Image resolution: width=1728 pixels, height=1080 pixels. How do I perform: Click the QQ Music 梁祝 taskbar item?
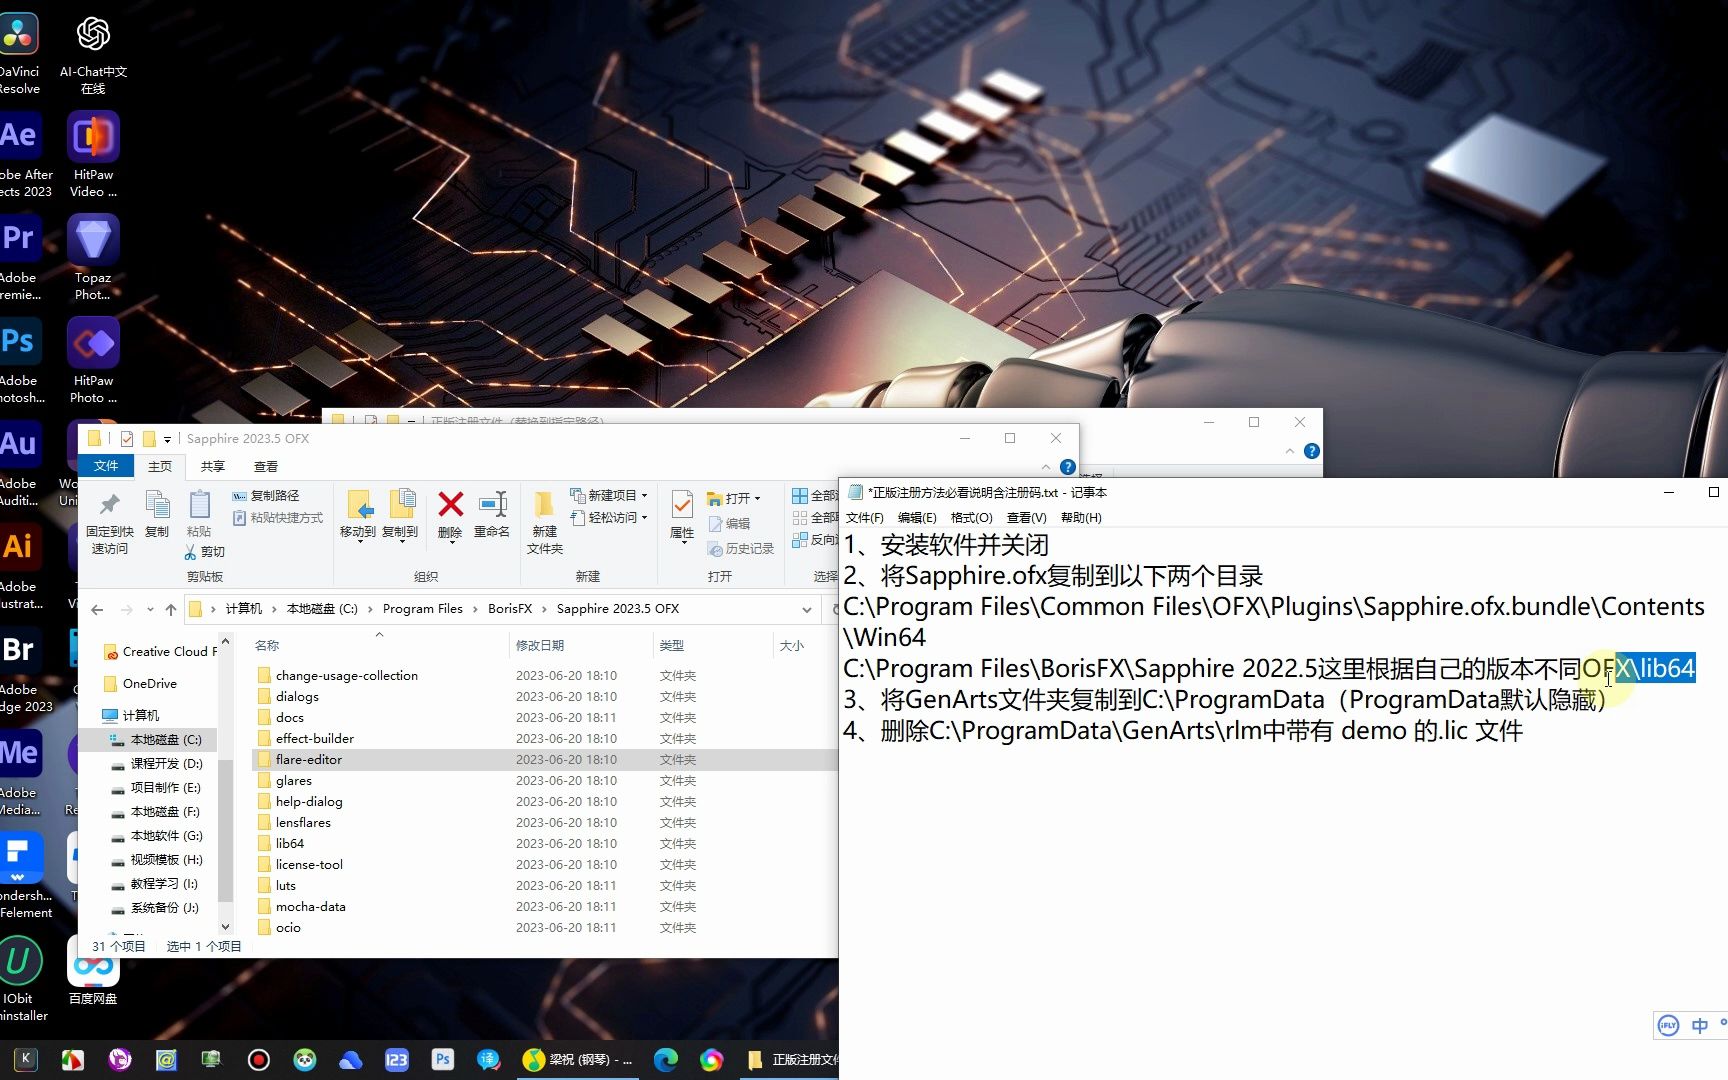pyautogui.click(x=579, y=1059)
